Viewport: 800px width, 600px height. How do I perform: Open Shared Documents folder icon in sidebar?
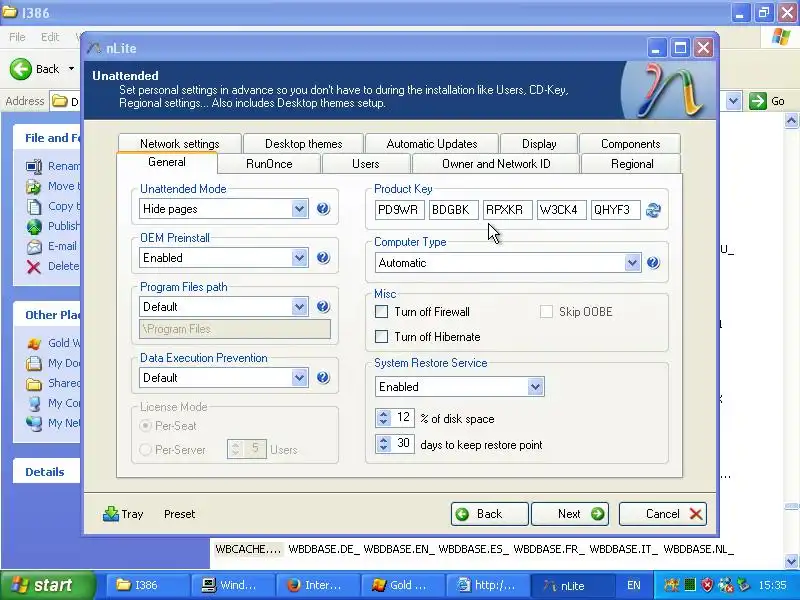(x=34, y=383)
